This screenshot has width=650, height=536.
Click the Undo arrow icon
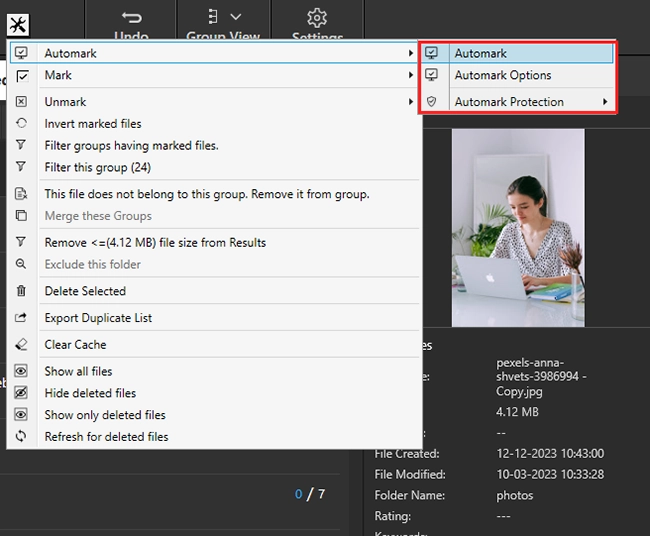click(132, 17)
